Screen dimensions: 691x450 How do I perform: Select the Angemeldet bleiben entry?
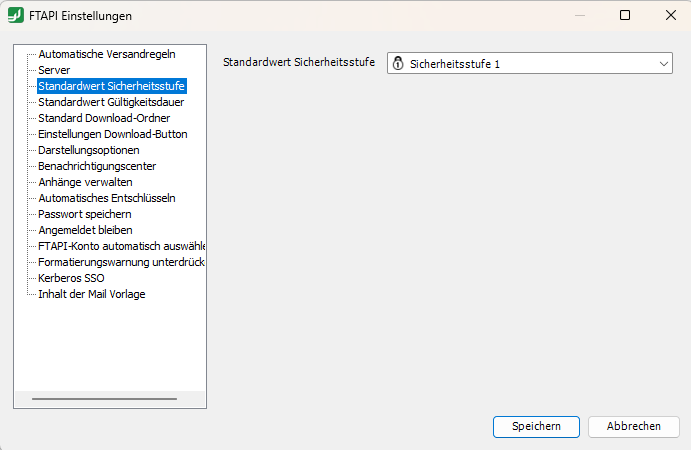85,230
